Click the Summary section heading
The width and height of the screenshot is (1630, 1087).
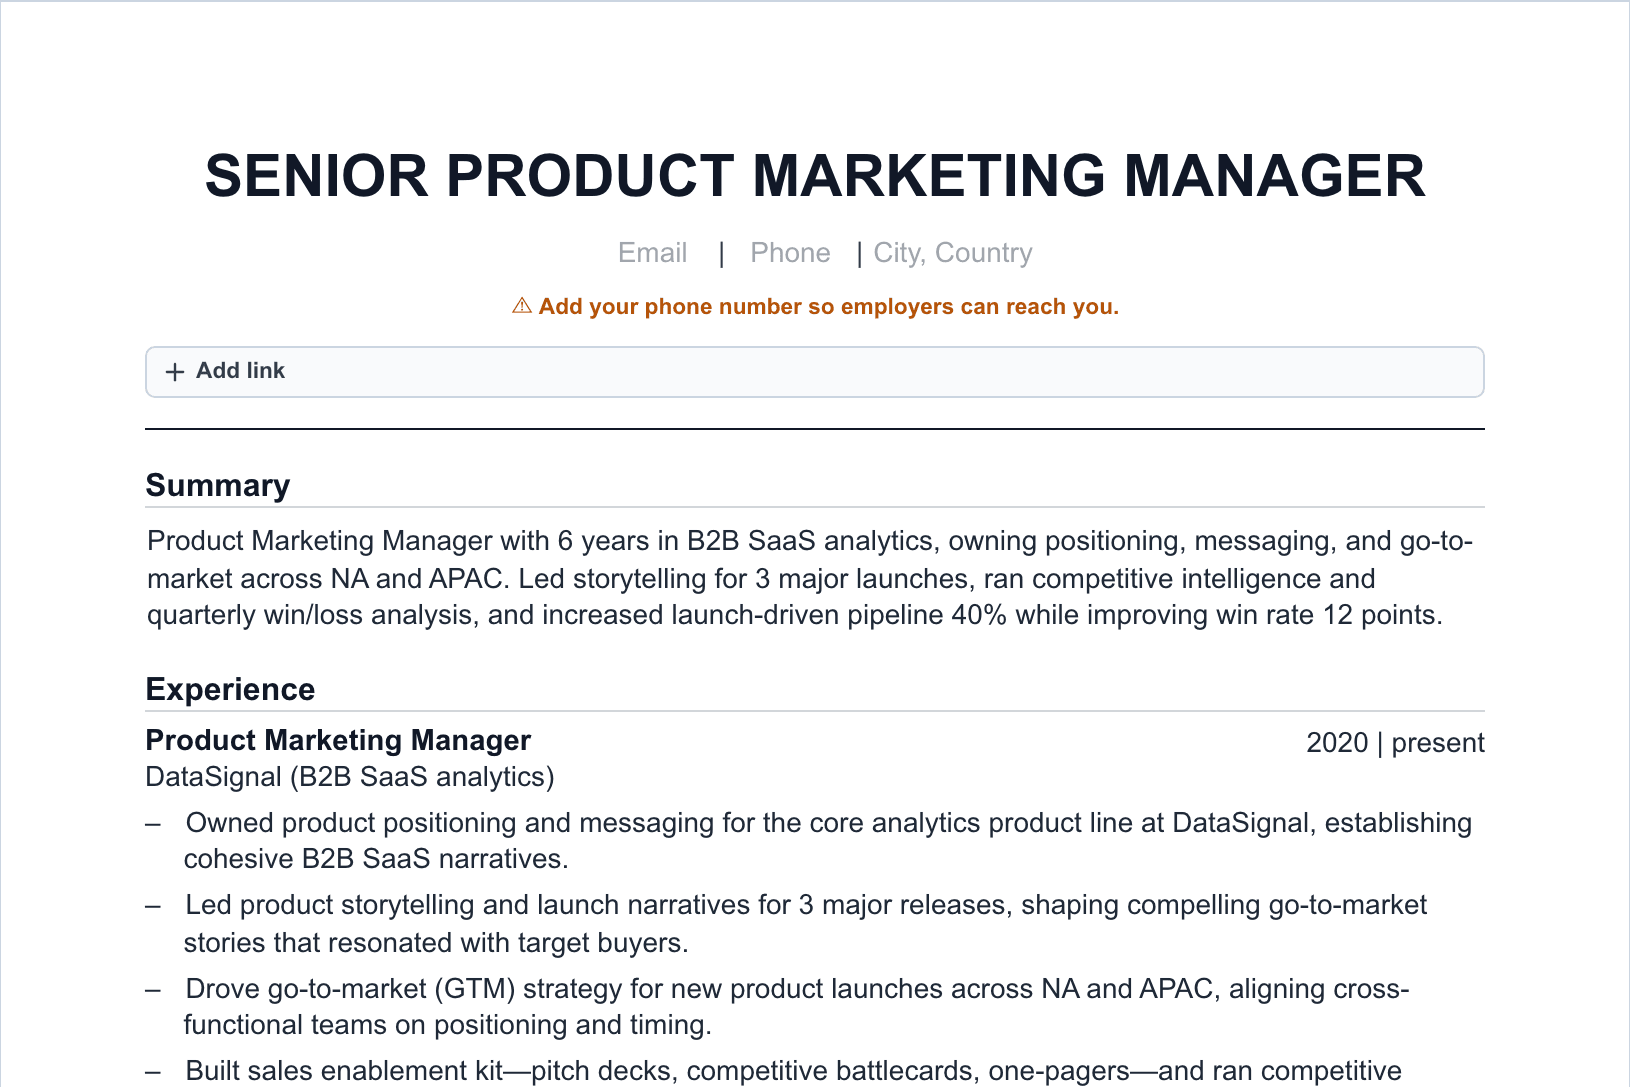(x=218, y=485)
